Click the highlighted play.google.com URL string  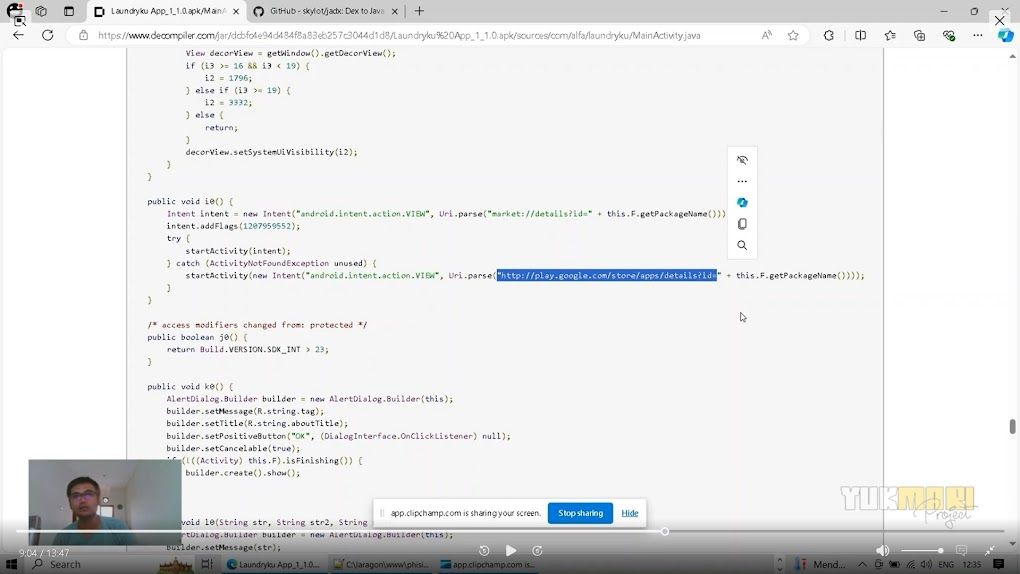607,275
